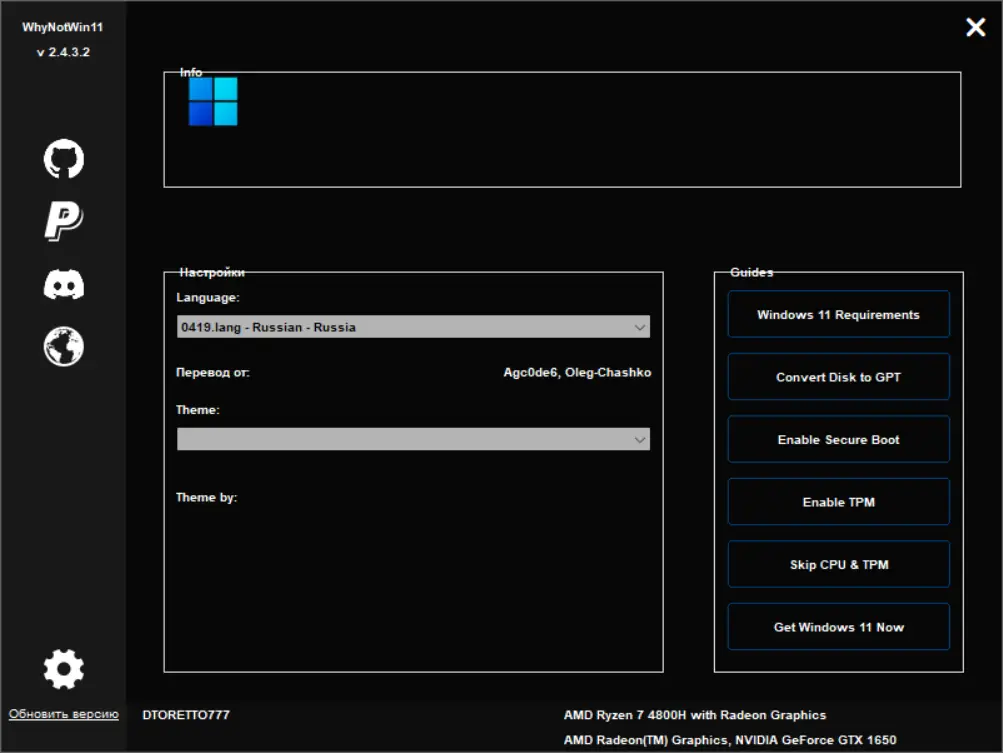Open the Skip CPU & TPM guide
Screen dimensions: 1003x753
(x=838, y=564)
